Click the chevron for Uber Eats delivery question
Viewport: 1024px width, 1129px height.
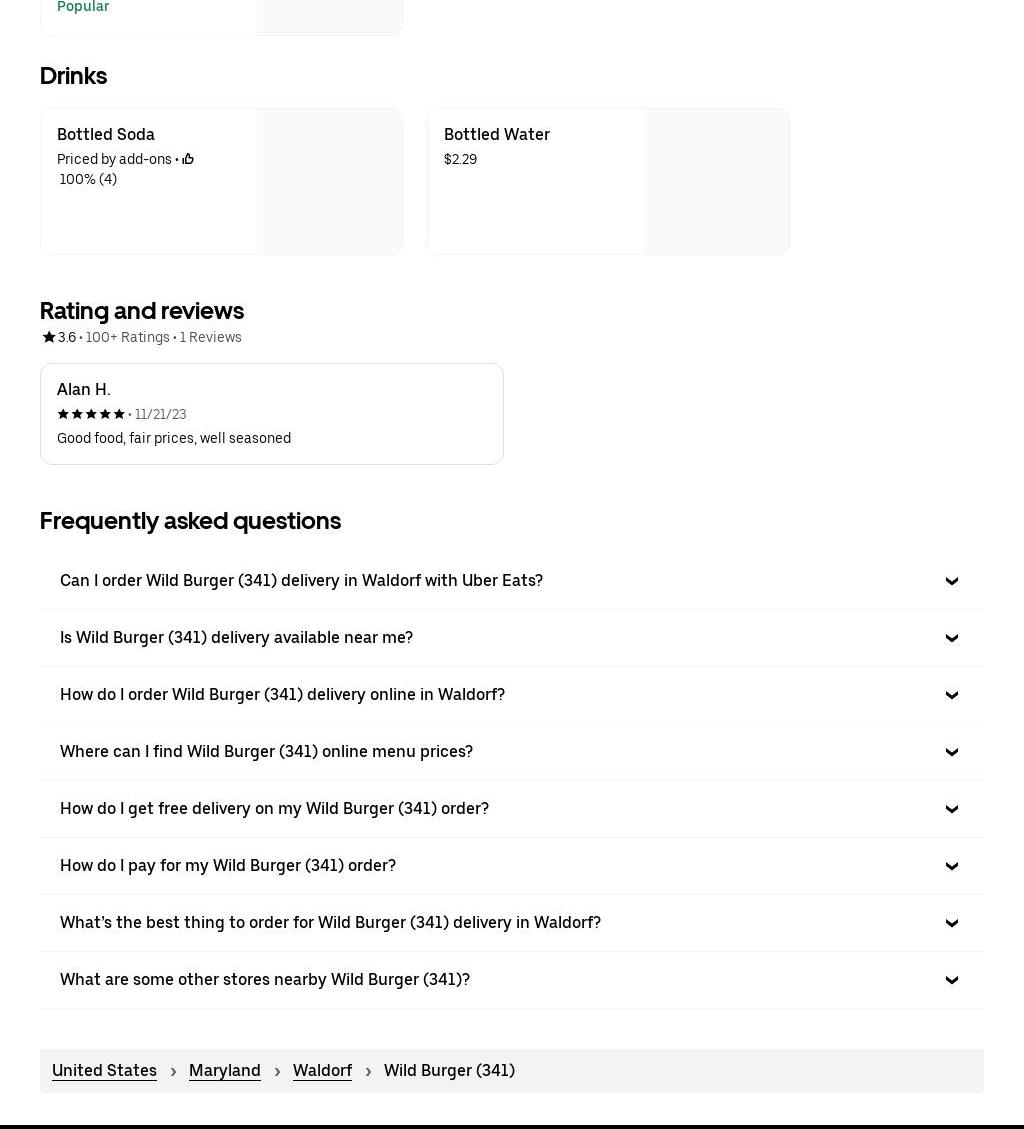[951, 581]
